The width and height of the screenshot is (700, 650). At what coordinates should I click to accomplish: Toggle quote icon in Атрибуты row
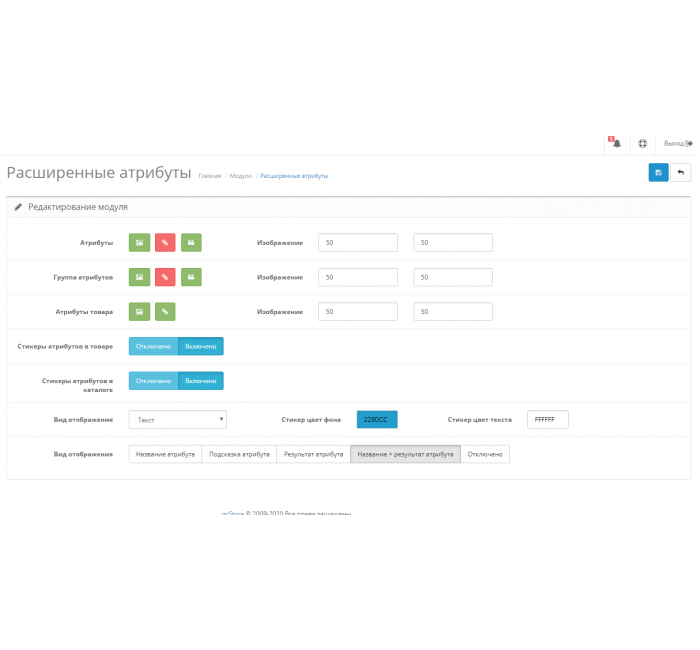tap(191, 242)
